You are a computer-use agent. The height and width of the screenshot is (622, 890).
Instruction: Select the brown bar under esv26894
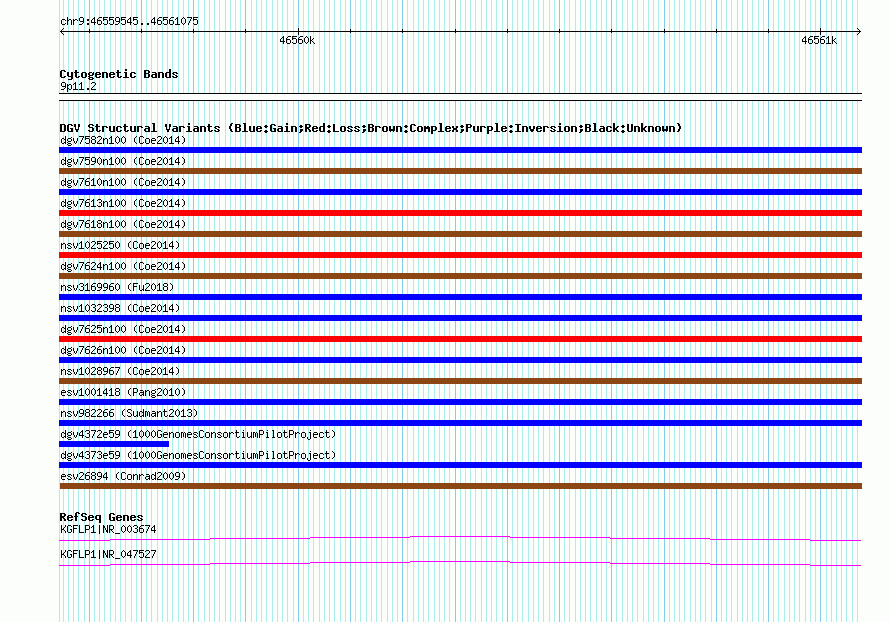pyautogui.click(x=460, y=486)
